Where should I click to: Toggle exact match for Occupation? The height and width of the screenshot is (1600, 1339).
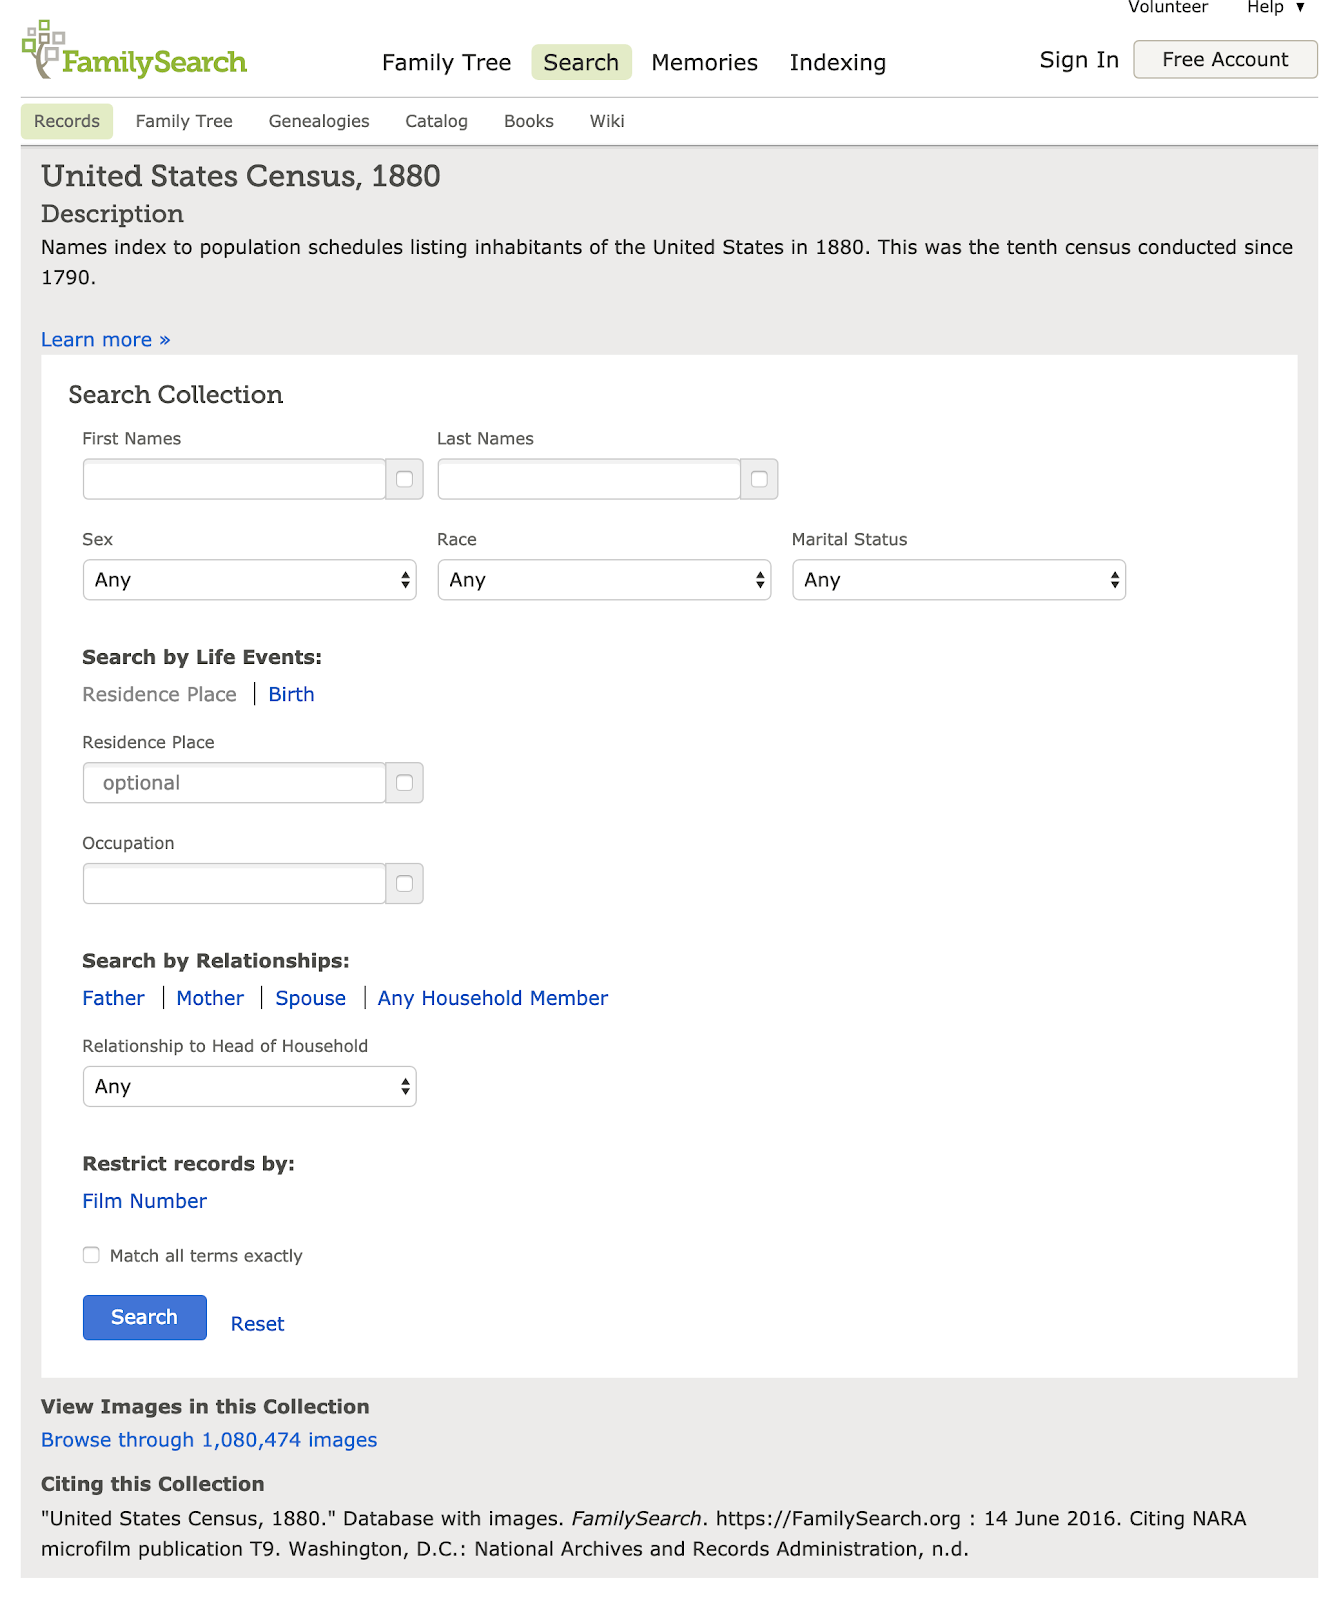coord(404,883)
